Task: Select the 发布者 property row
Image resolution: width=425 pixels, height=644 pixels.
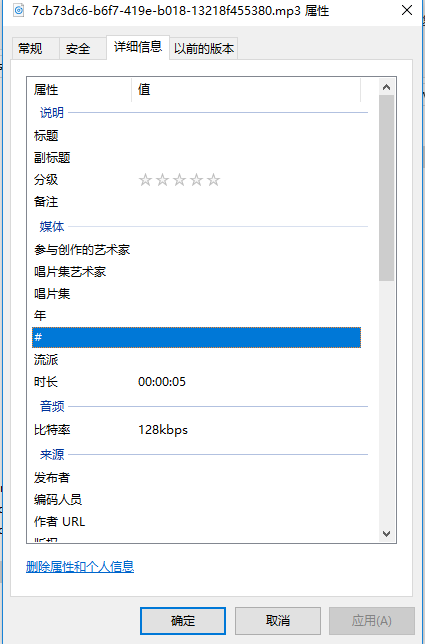Action: pos(197,478)
